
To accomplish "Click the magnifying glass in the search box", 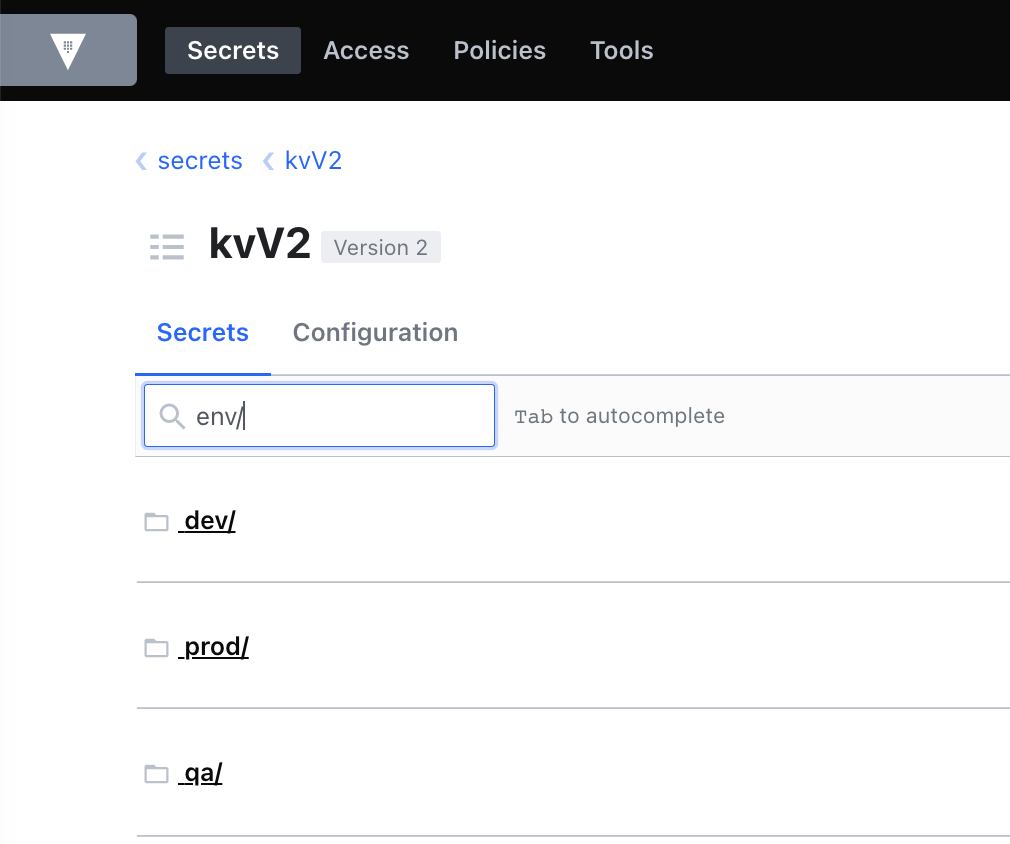I will (171, 416).
